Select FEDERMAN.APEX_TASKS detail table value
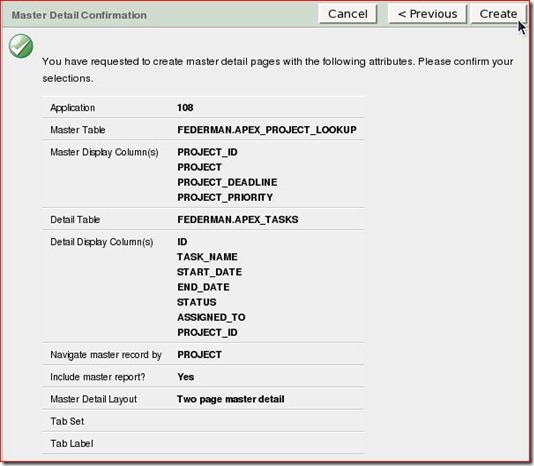 (x=238, y=219)
